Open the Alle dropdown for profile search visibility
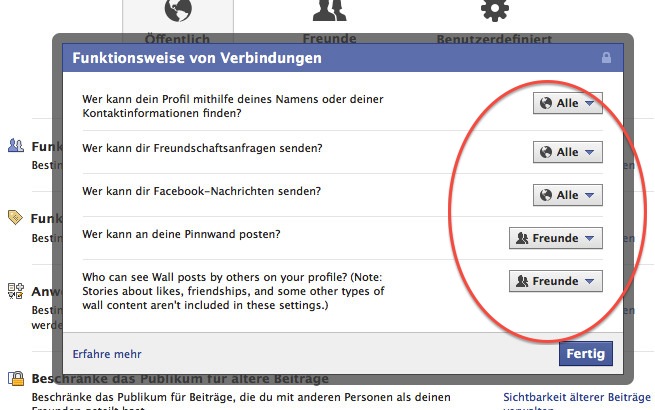 (568, 103)
